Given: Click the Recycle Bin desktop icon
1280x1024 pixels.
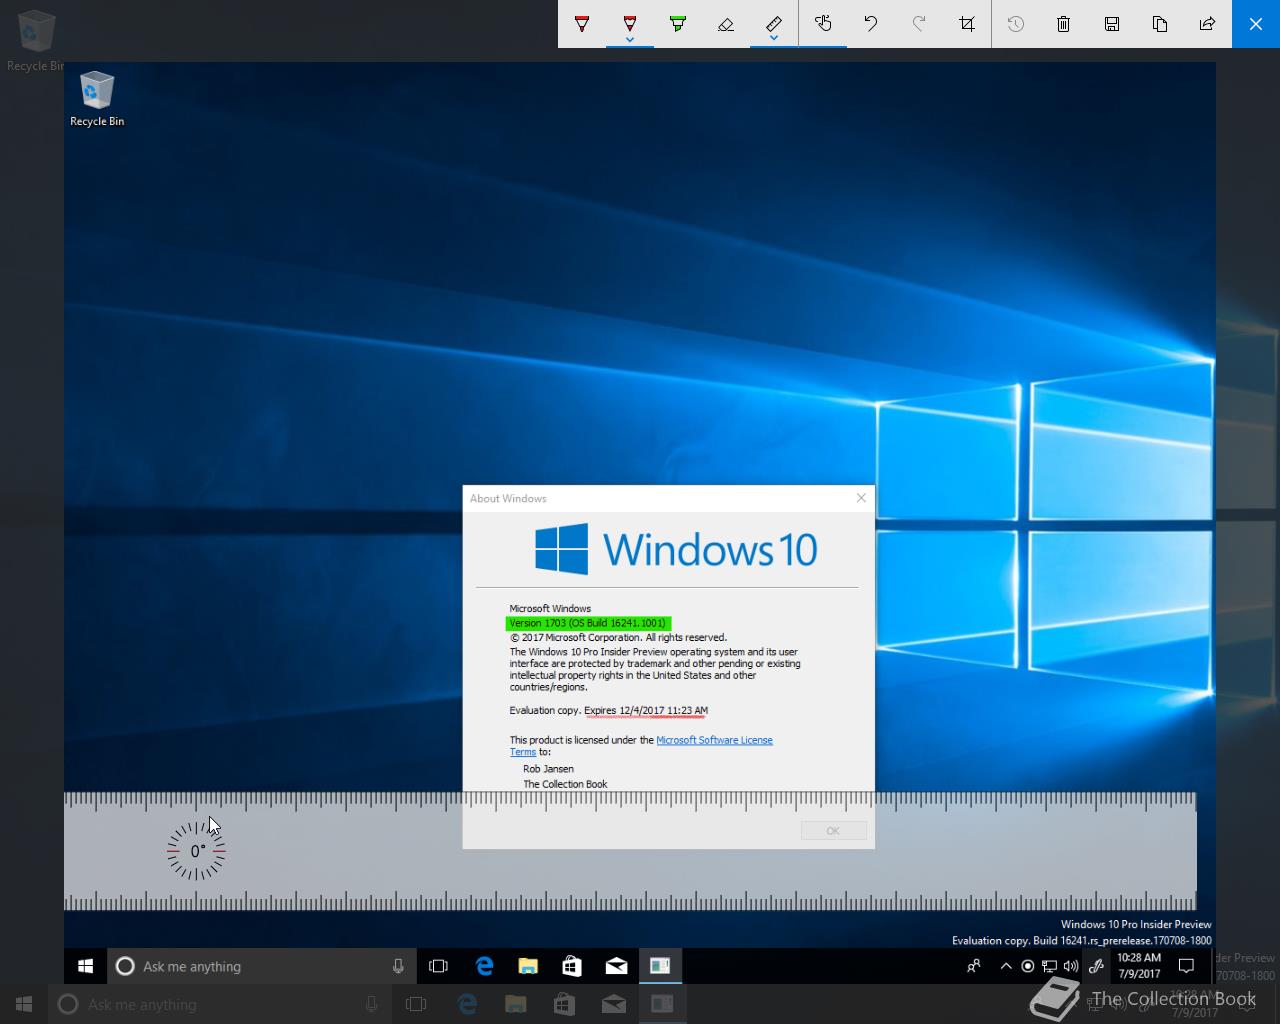Looking at the screenshot, I should 97,99.
